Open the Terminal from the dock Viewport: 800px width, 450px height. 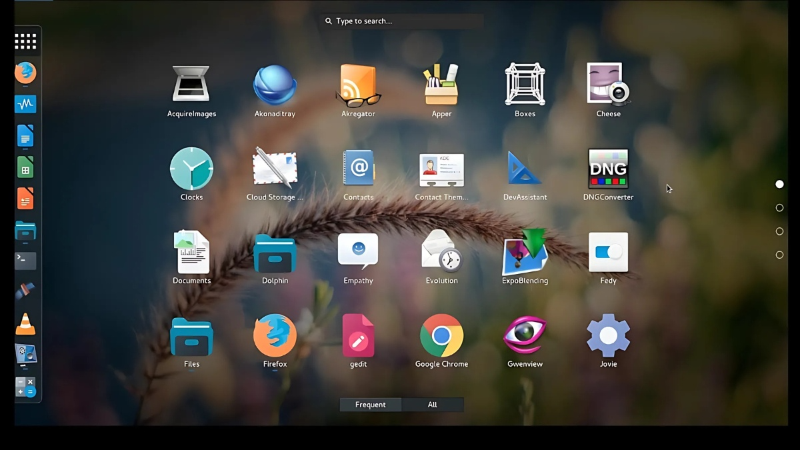25,261
